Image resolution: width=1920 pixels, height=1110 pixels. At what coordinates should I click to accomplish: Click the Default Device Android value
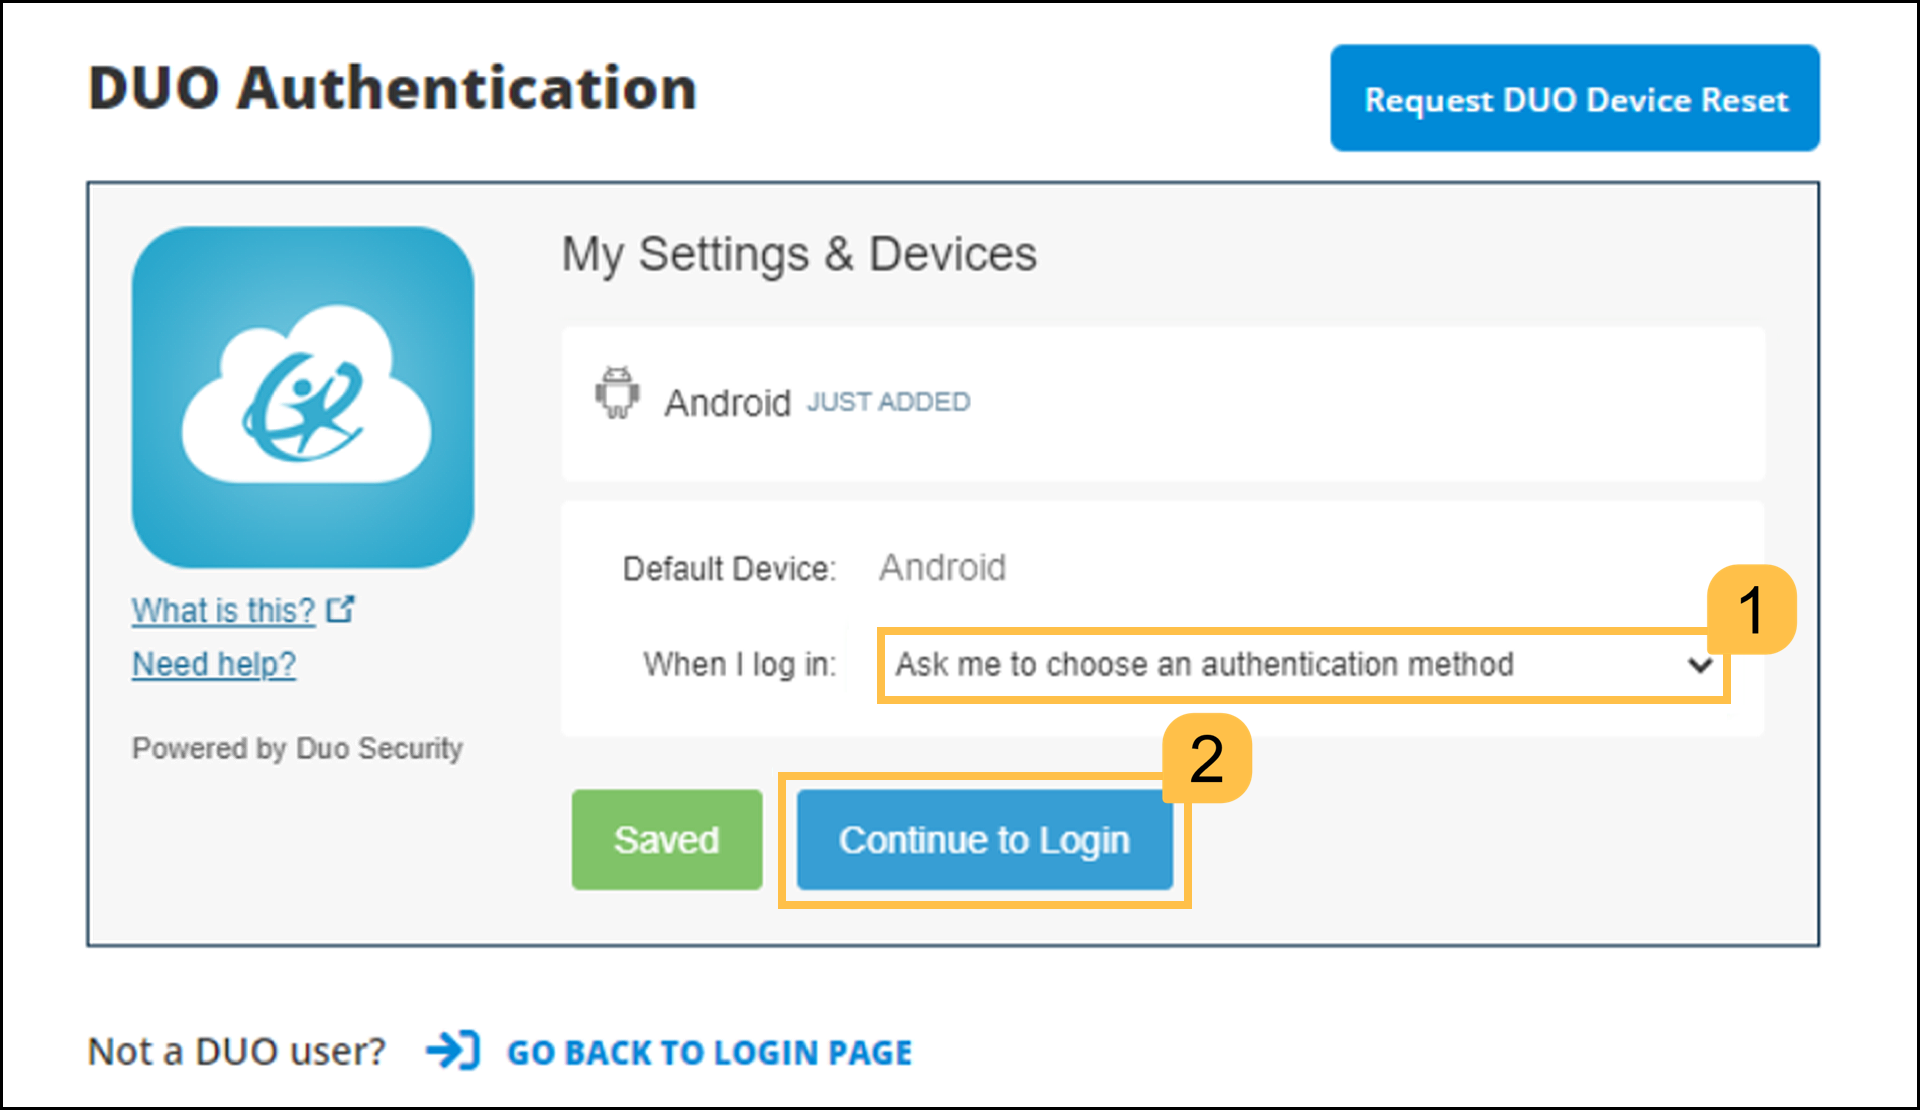point(941,567)
